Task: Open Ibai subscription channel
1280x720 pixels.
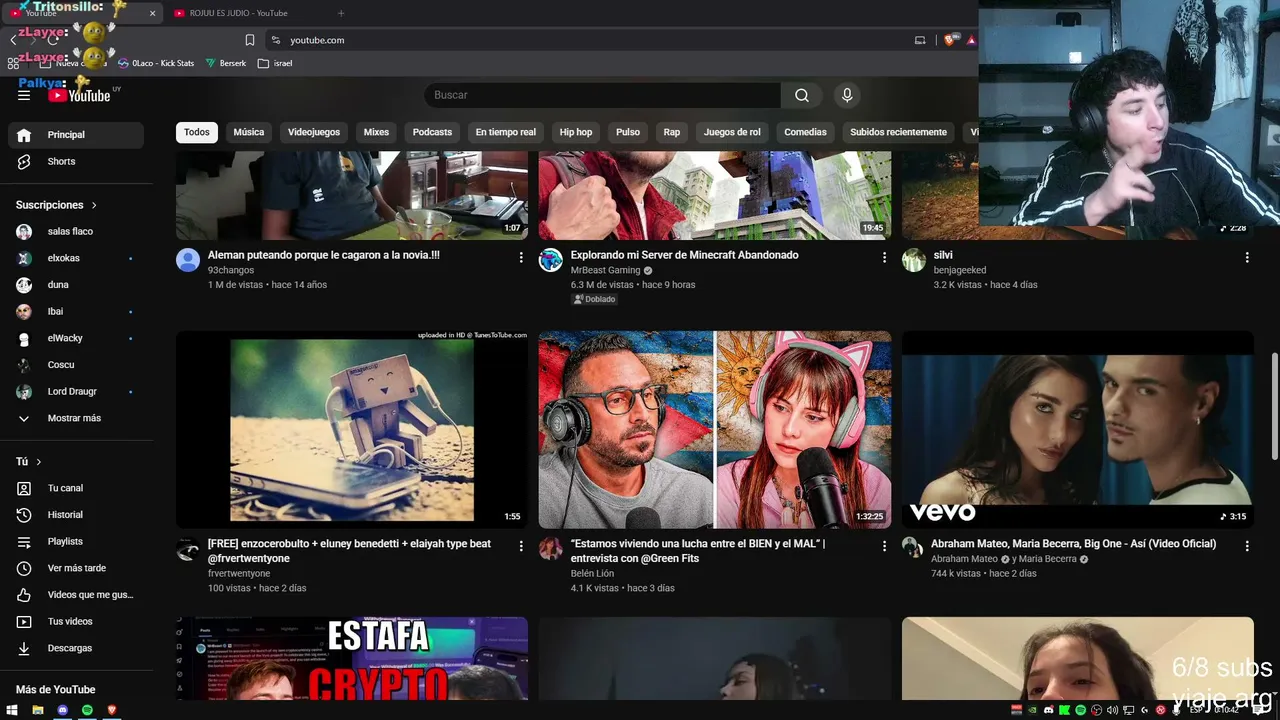Action: (x=76, y=312)
